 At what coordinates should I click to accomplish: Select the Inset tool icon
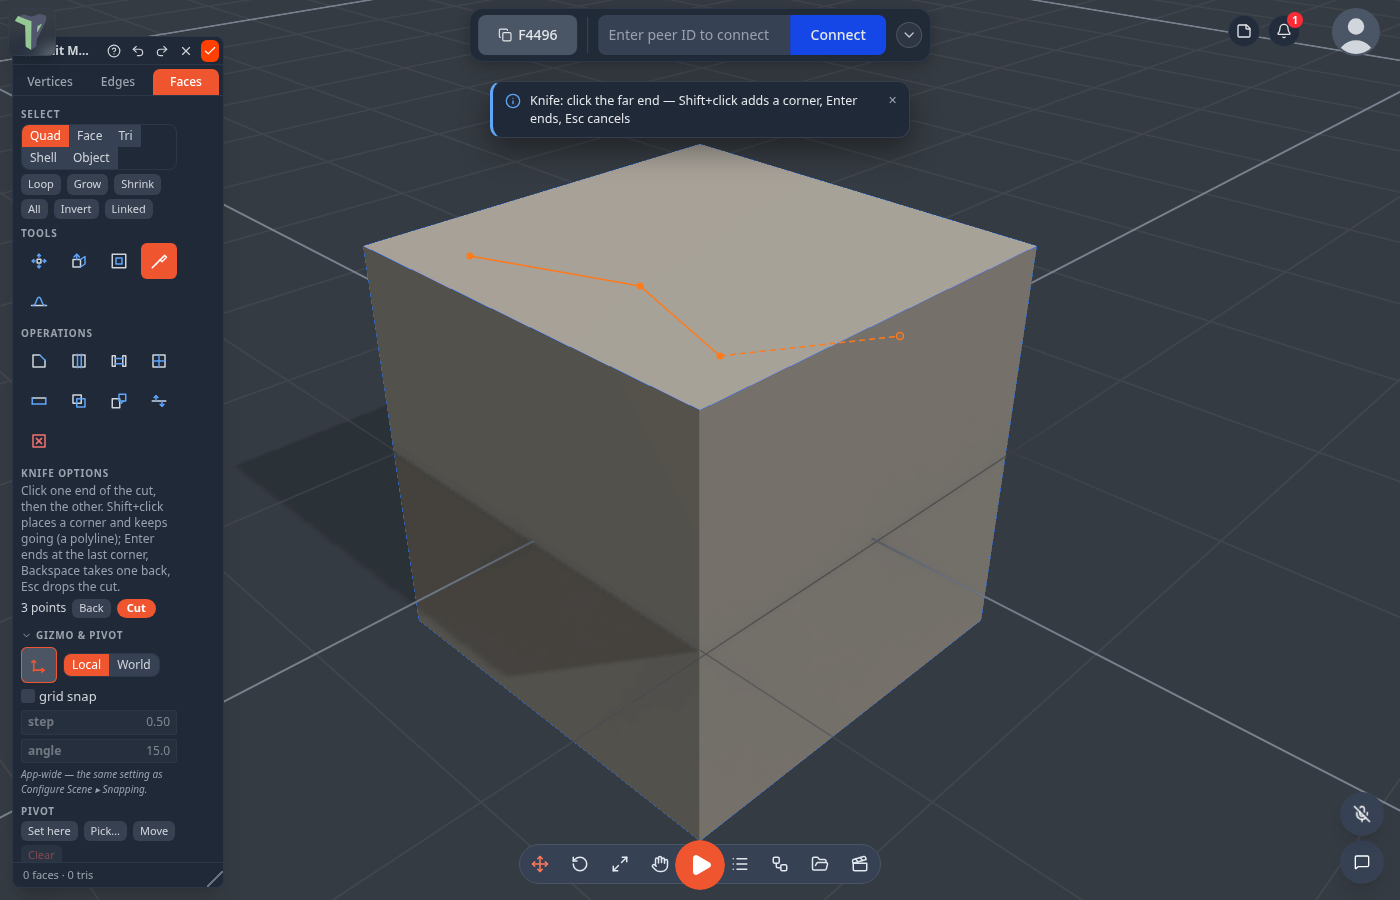click(119, 261)
